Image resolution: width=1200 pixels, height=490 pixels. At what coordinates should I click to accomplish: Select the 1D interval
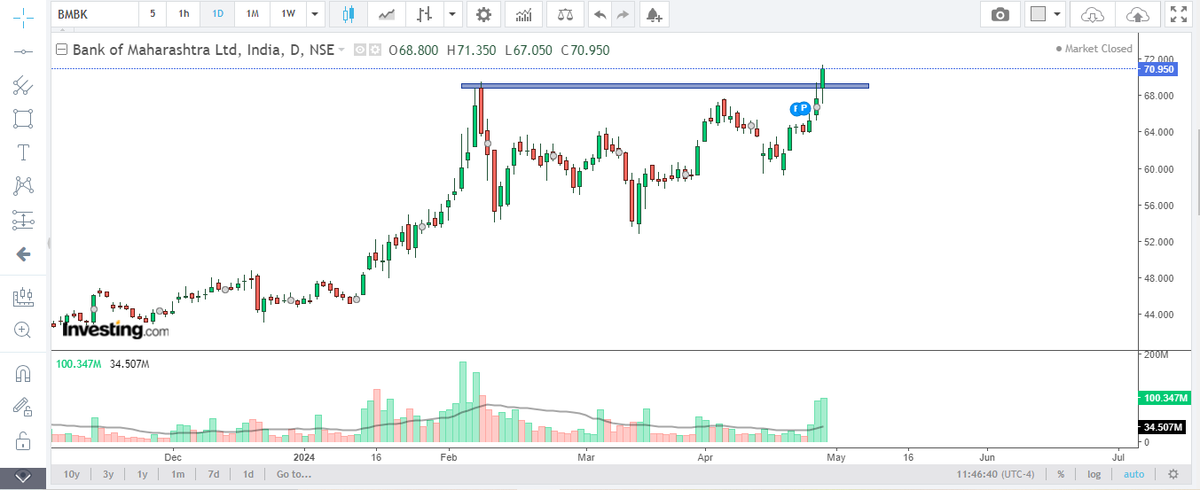(x=218, y=14)
